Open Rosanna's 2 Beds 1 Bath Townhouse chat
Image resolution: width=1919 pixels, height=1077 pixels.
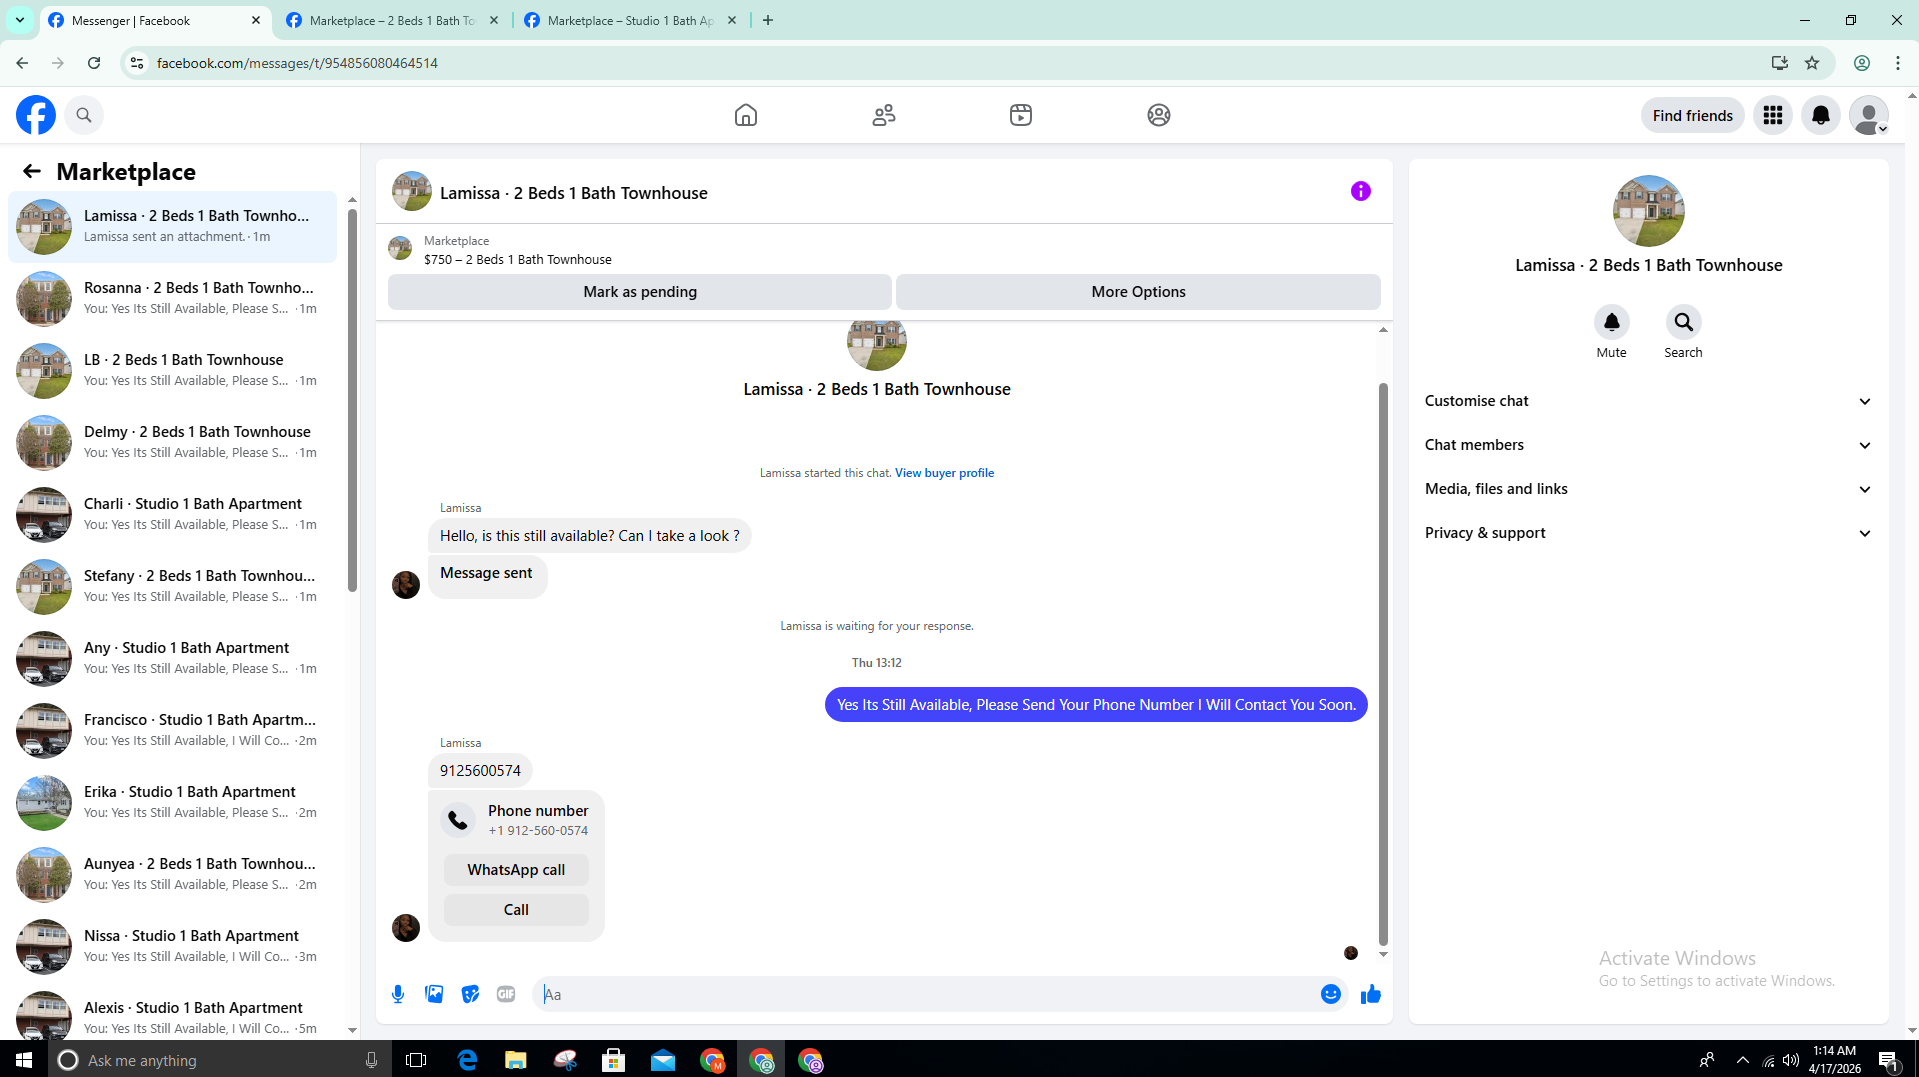click(172, 298)
